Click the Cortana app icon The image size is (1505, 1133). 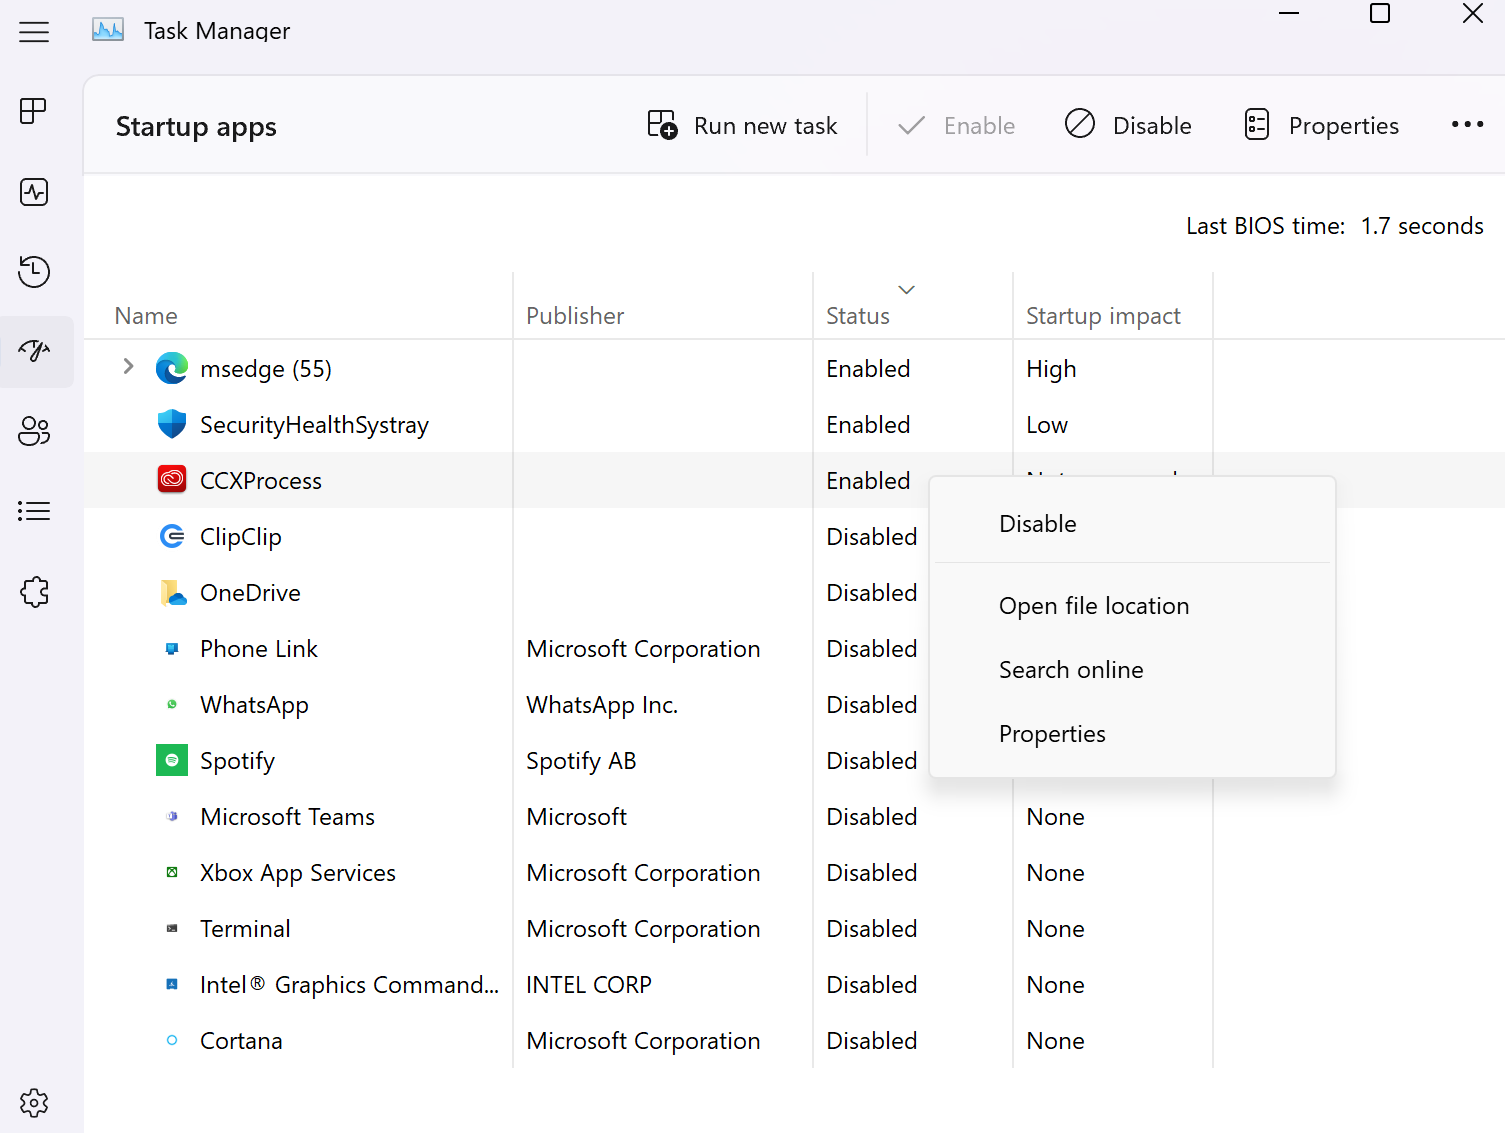[172, 1041]
